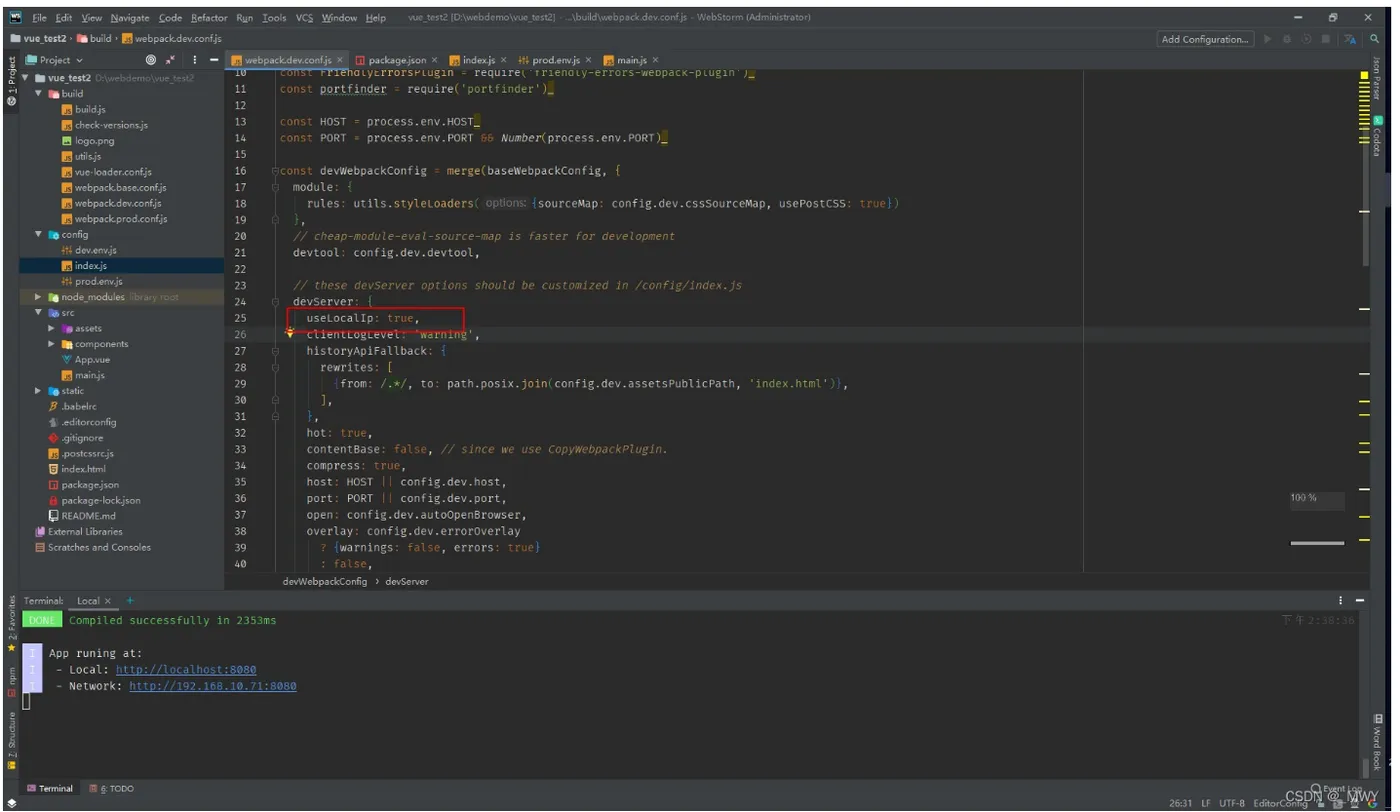Image resolution: width=1400 pixels, height=812 pixels.
Task: Select package-lock.json in project tree
Action: [x=101, y=500]
